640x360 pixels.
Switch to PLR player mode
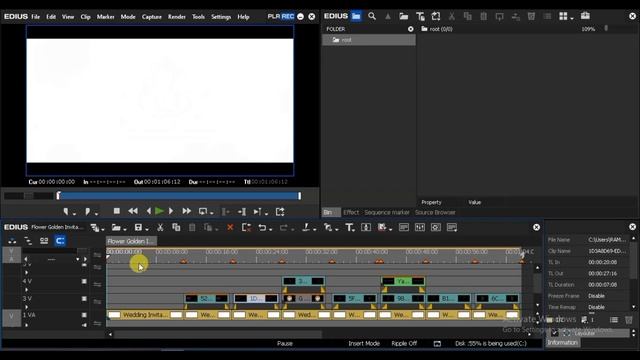[274, 16]
